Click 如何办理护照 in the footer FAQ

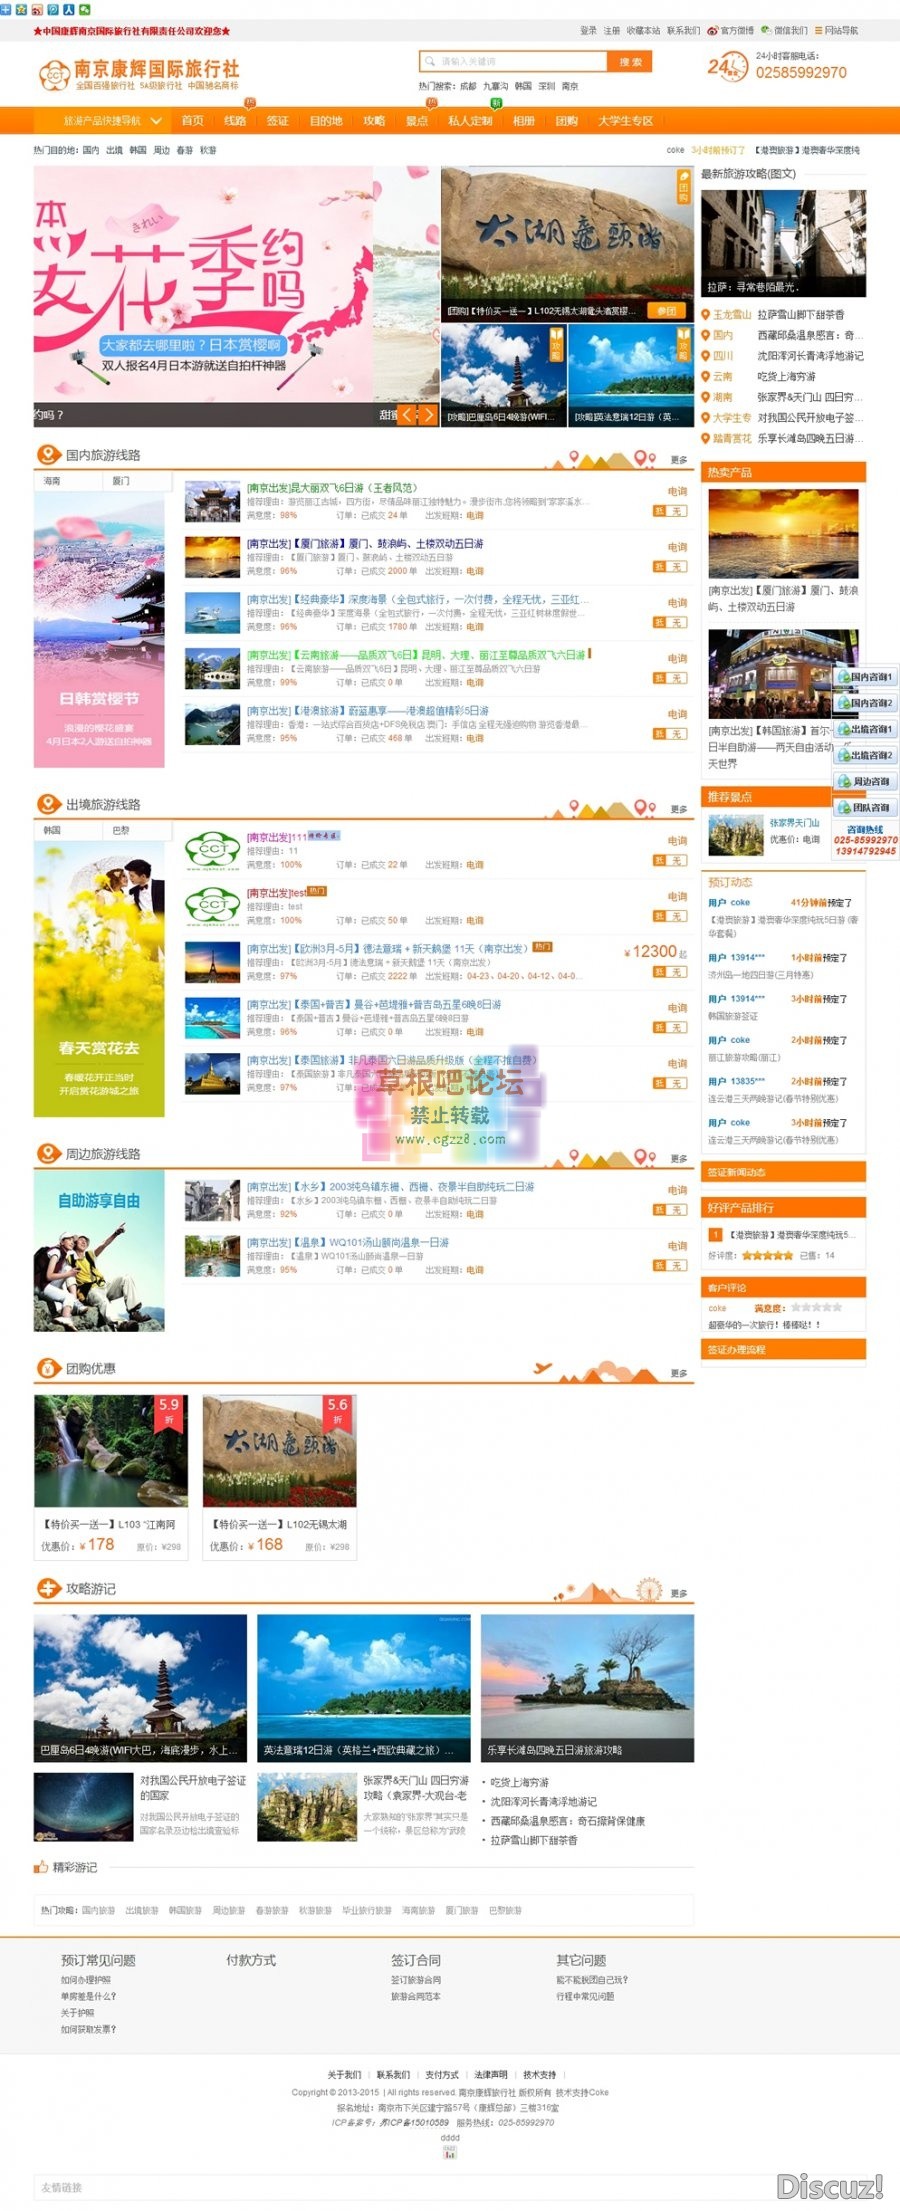point(86,1980)
